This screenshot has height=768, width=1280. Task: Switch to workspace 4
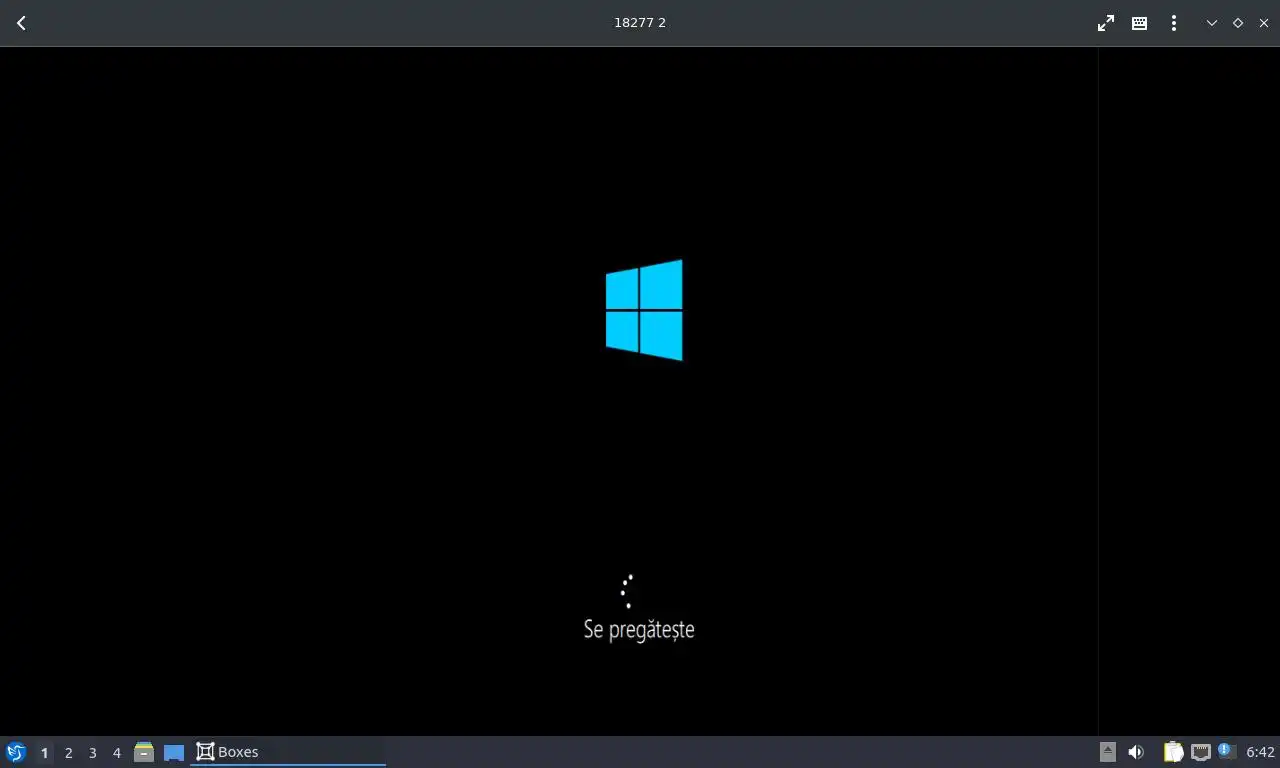(116, 753)
